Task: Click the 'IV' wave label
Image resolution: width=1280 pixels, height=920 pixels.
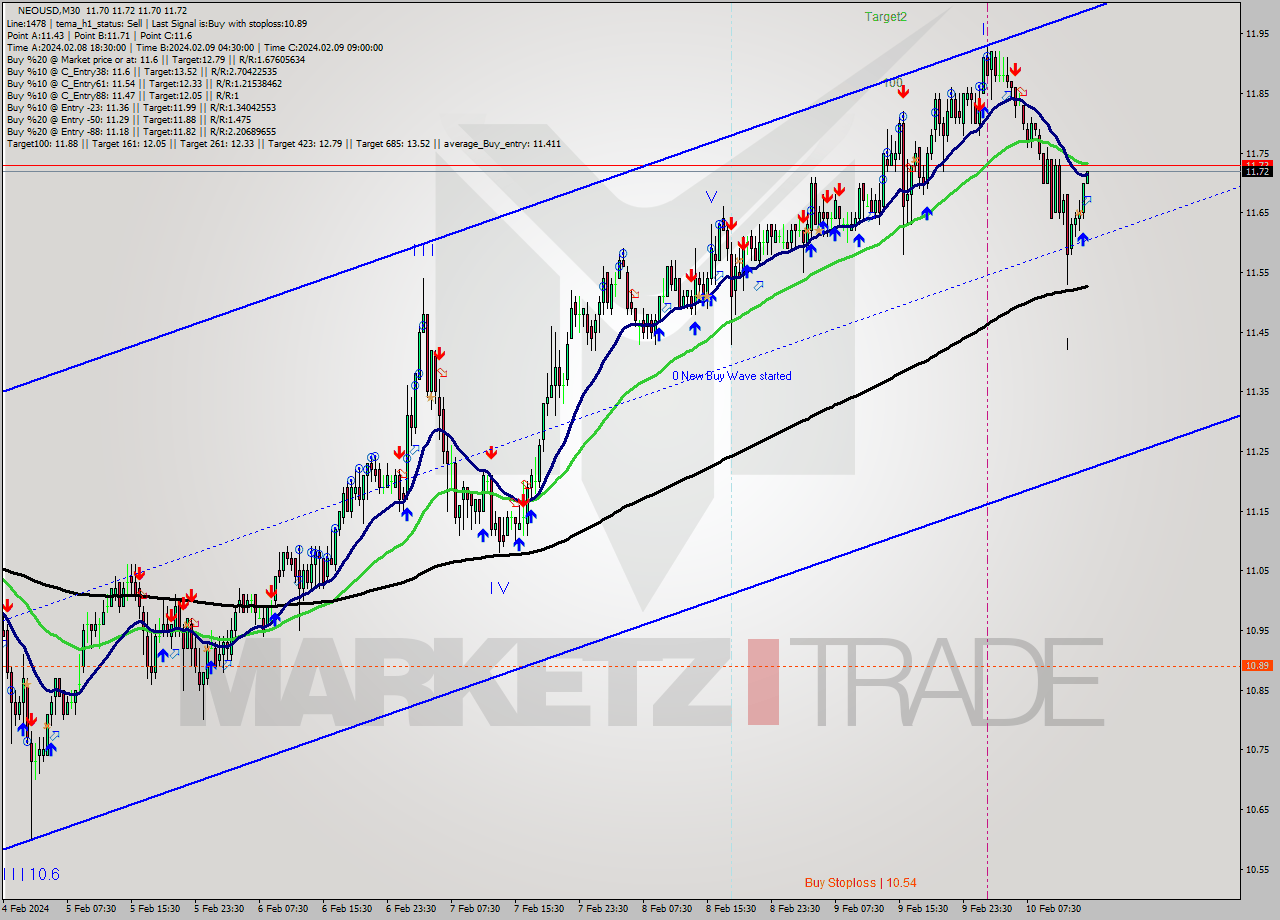Action: [499, 588]
